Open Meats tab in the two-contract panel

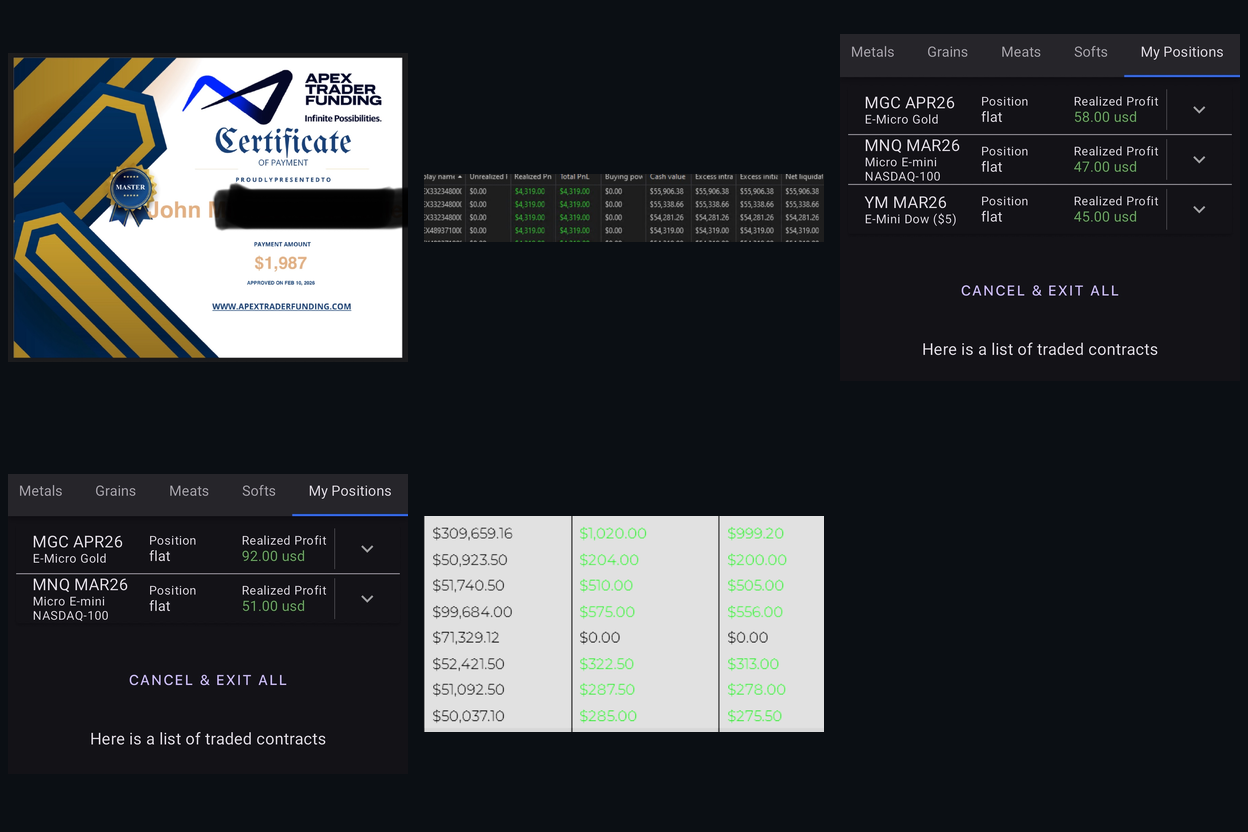[189, 491]
